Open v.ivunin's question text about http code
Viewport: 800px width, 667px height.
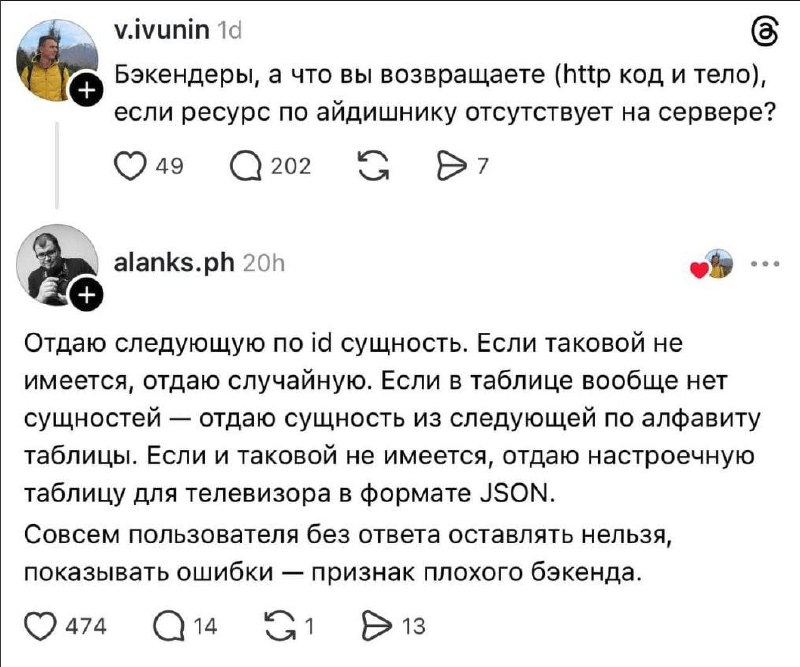click(x=445, y=93)
